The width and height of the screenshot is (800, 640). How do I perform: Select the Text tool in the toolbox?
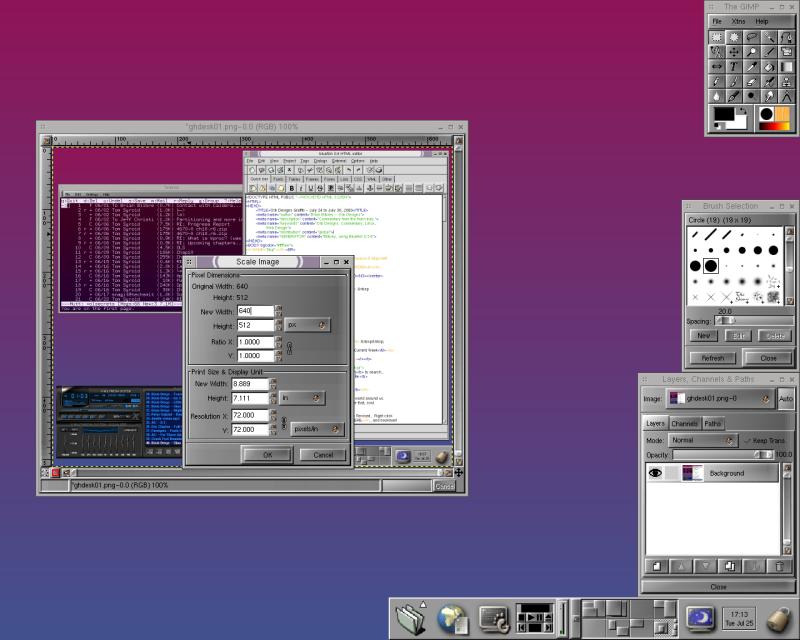pos(734,66)
